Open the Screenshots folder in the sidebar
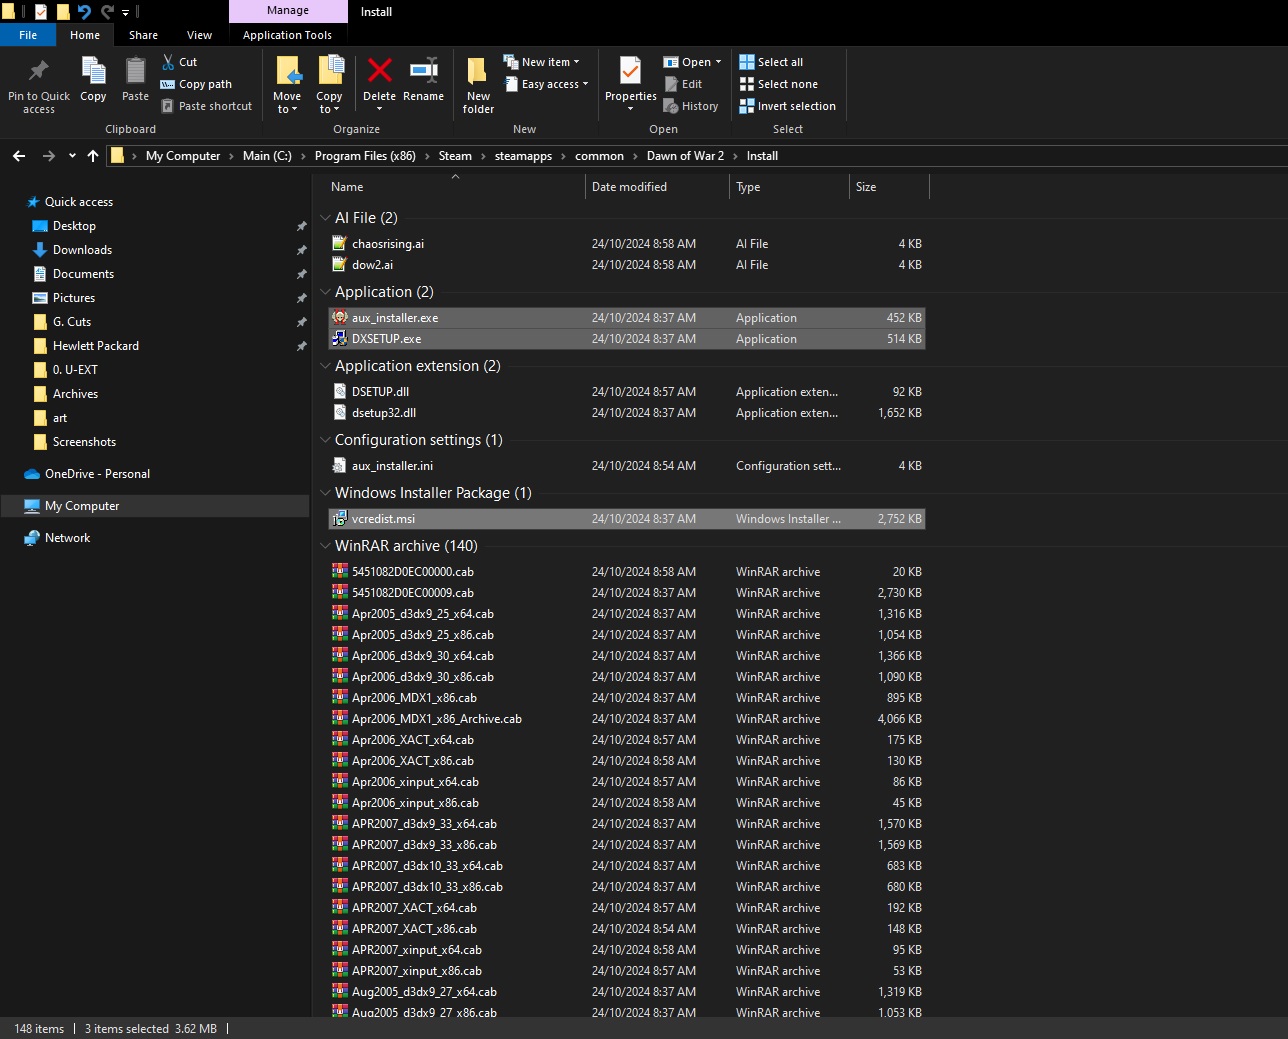 click(84, 442)
